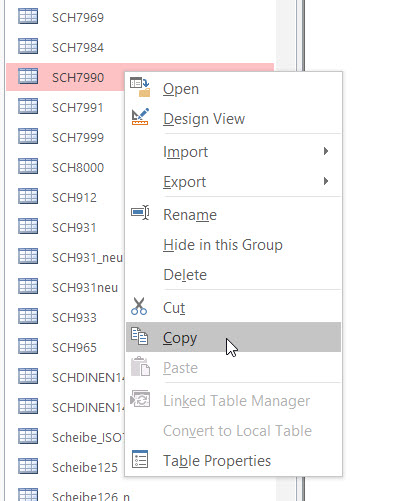
Task: Click the table icon next to SCH8000
Action: pyautogui.click(x=28, y=166)
